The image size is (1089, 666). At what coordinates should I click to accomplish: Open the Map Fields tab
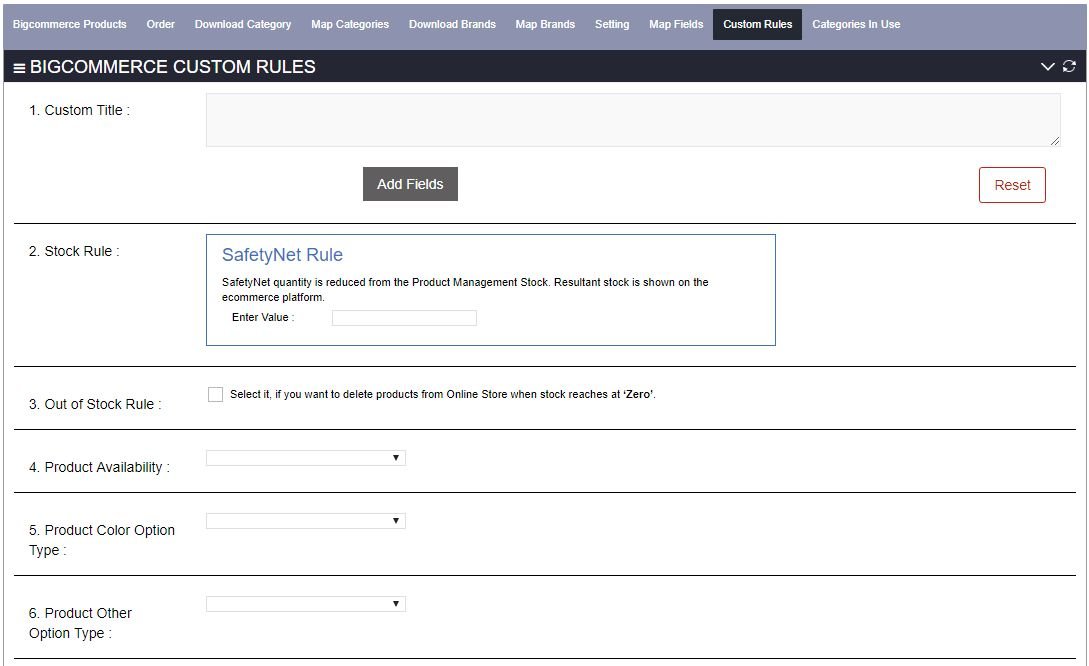coord(676,24)
